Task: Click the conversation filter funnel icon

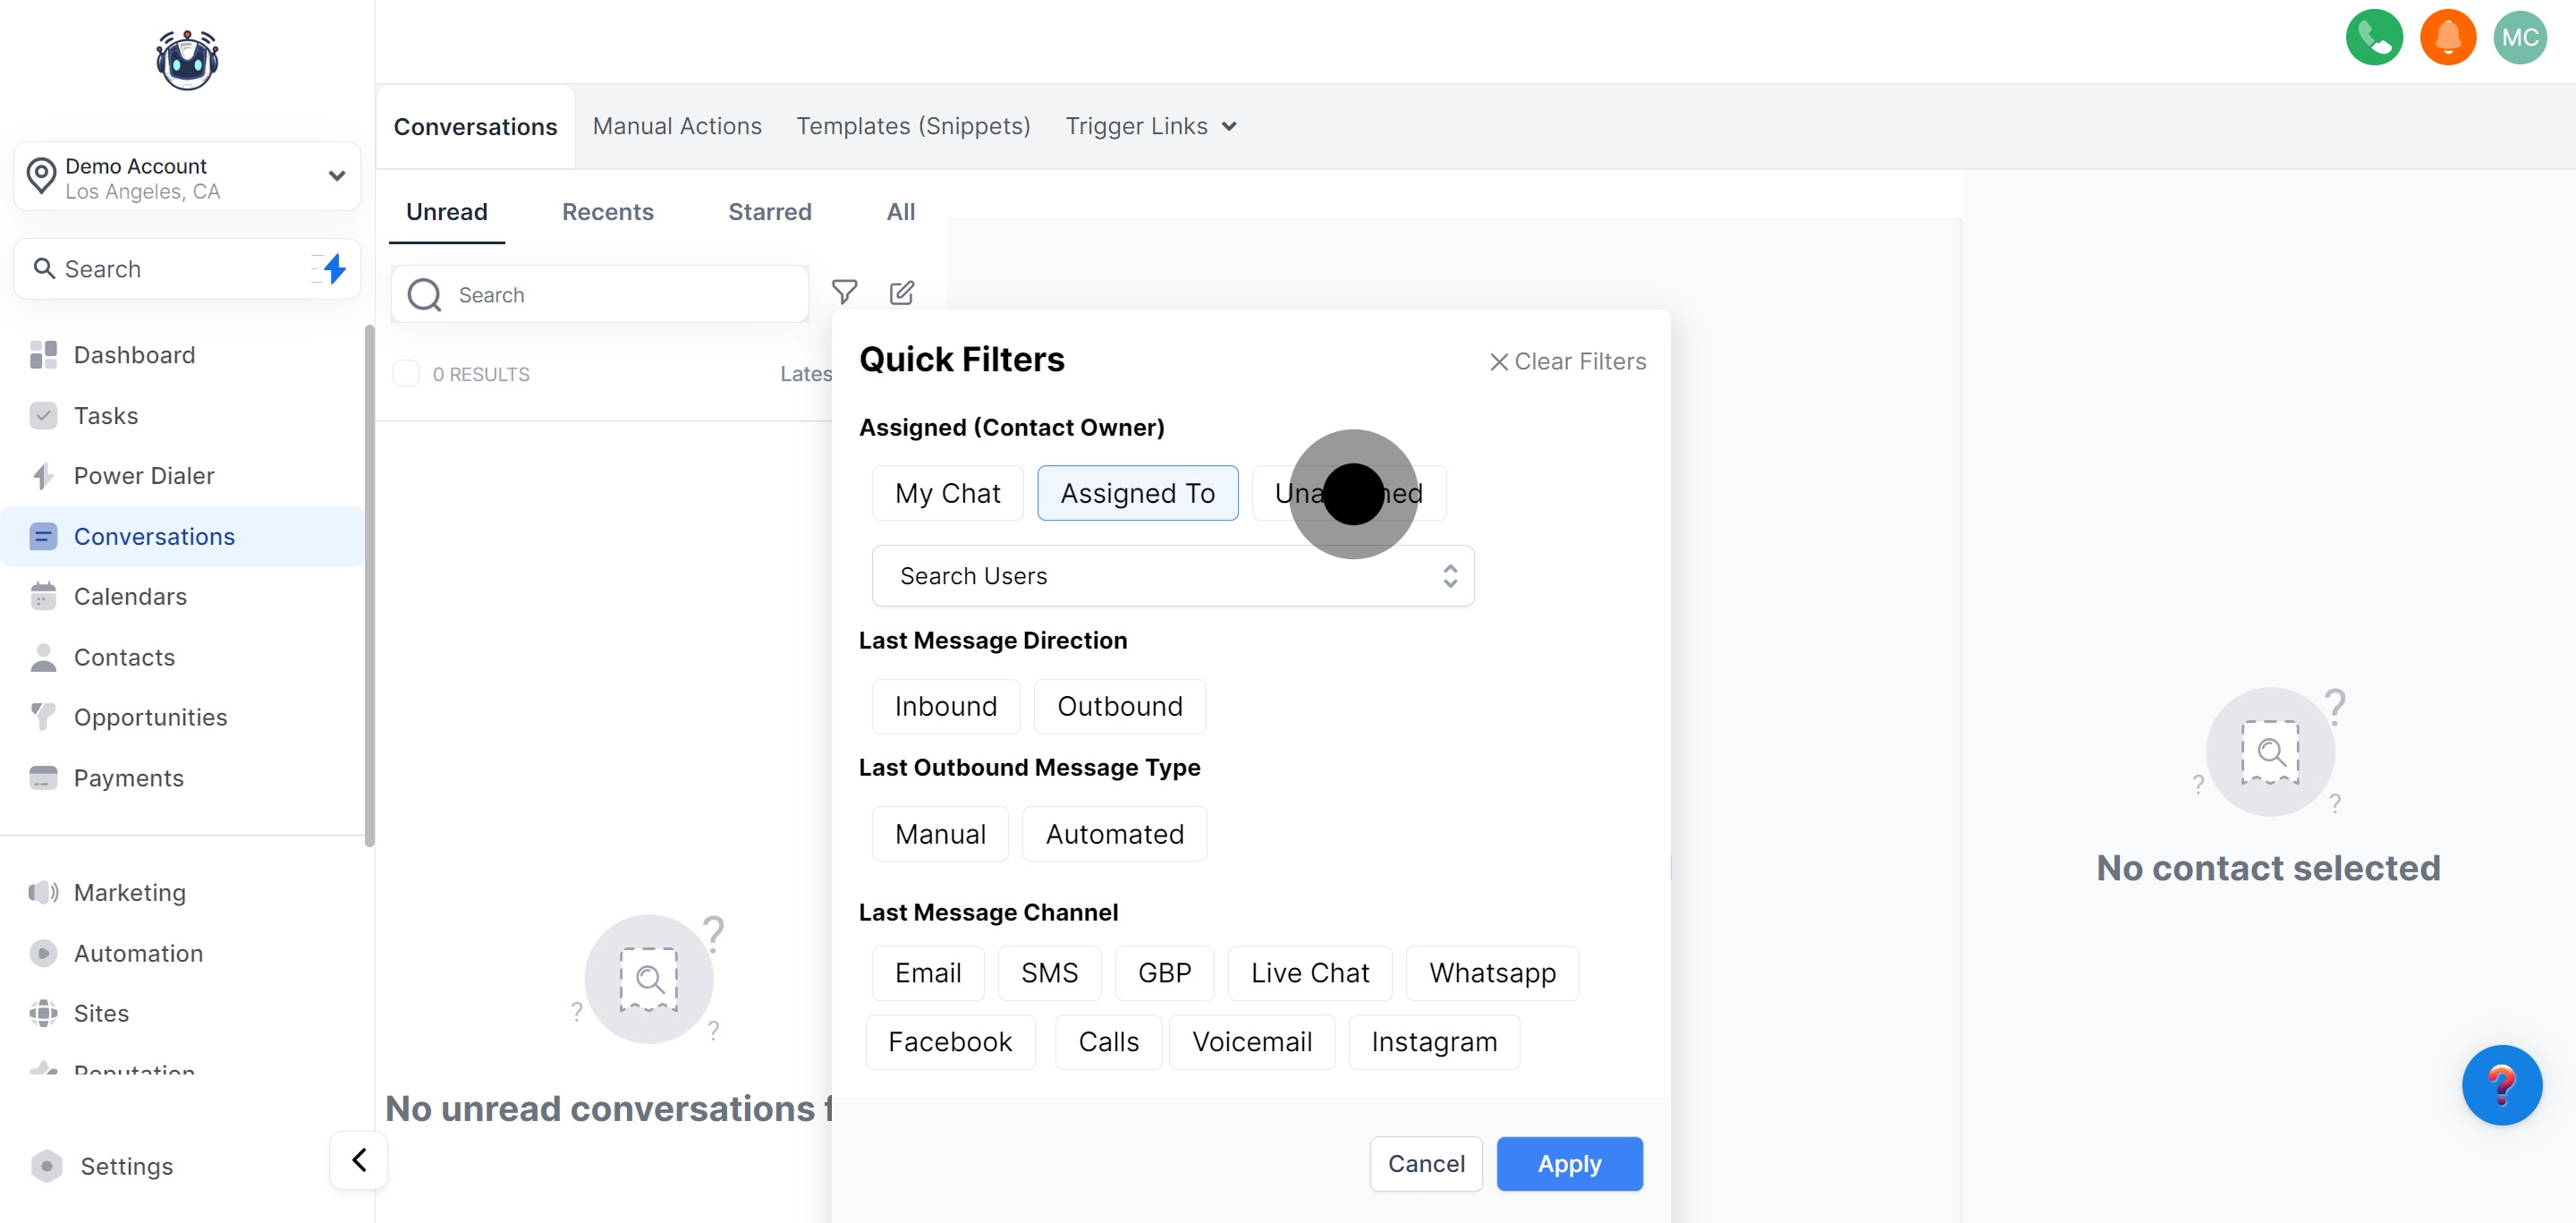Action: coord(844,292)
